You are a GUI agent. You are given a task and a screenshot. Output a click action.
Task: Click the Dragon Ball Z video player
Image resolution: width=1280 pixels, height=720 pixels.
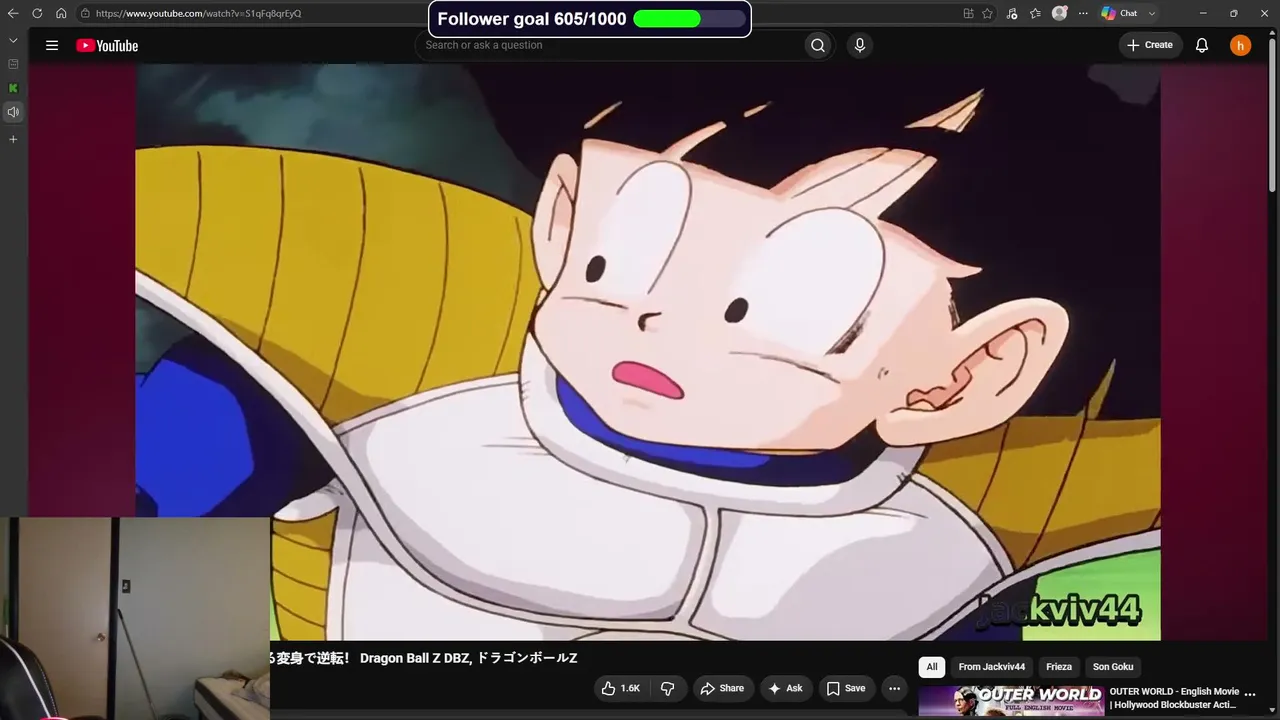(x=648, y=352)
